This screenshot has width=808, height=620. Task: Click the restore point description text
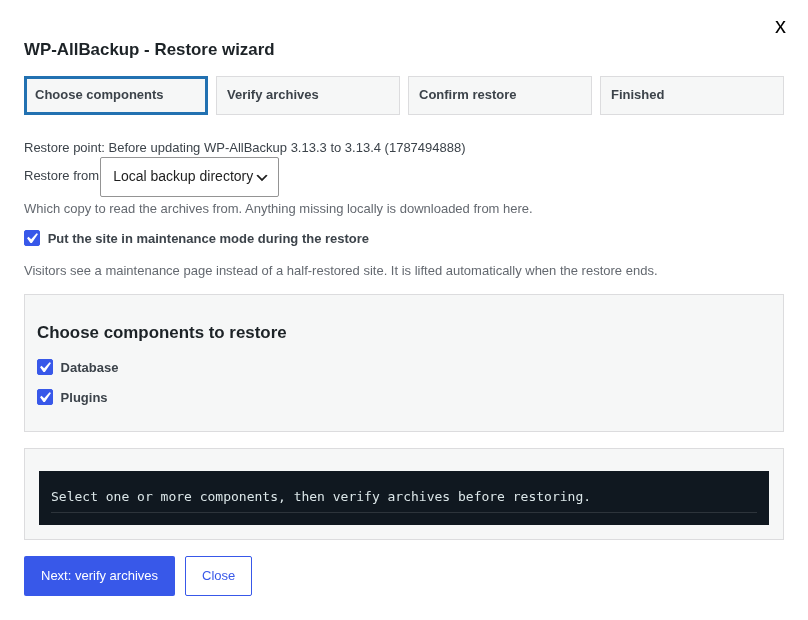pyautogui.click(x=245, y=148)
